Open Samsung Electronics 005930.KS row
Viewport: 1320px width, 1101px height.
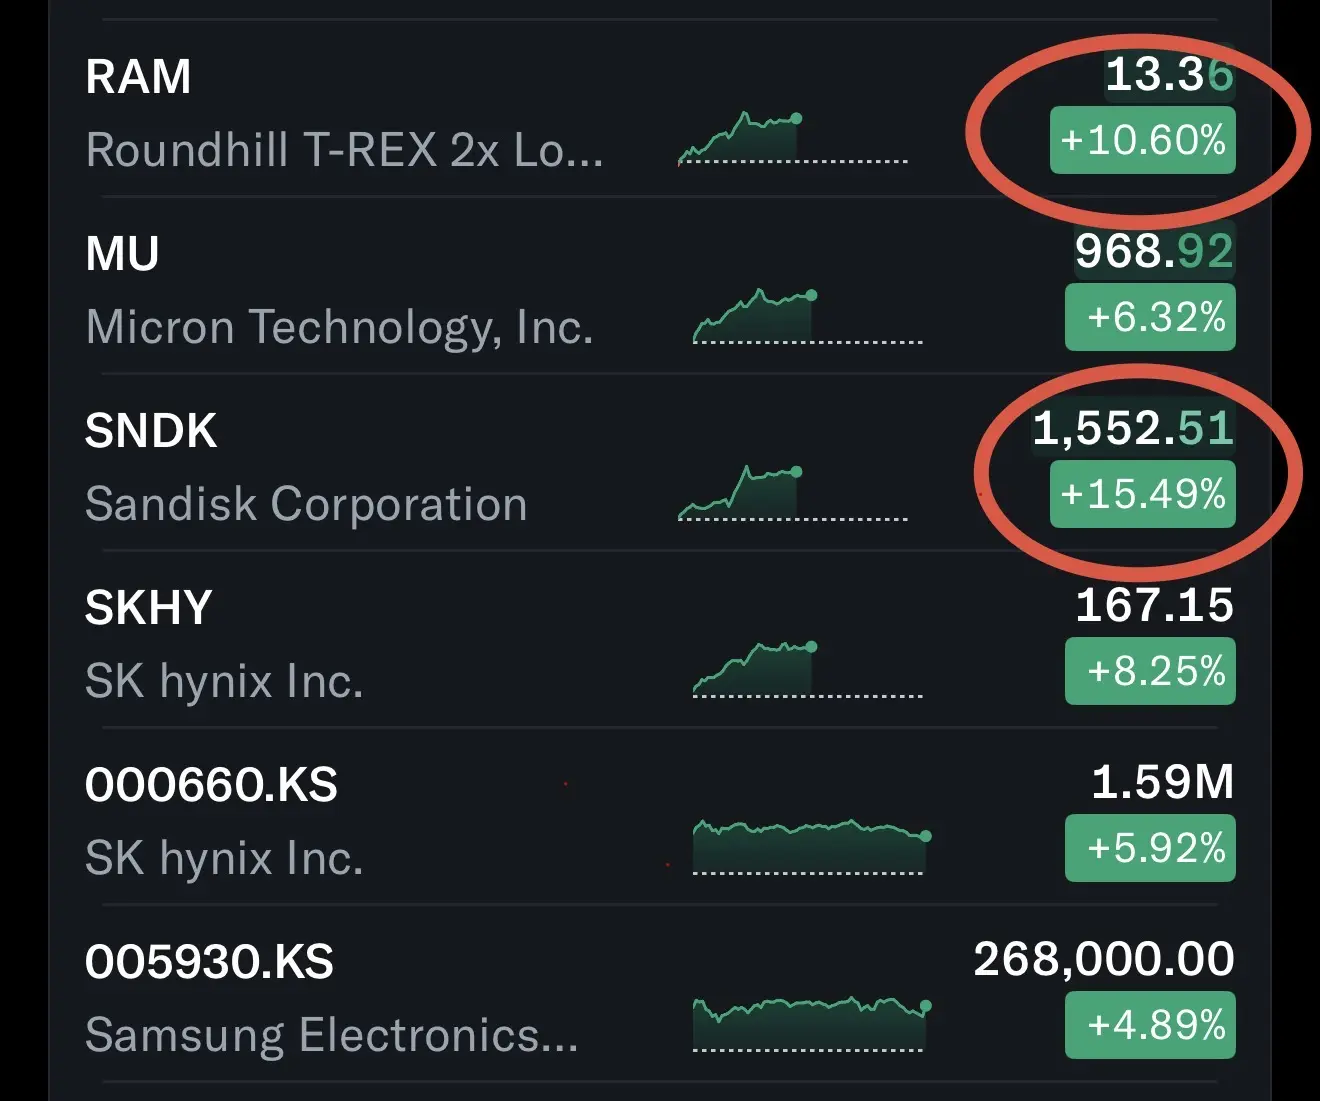pos(660,993)
